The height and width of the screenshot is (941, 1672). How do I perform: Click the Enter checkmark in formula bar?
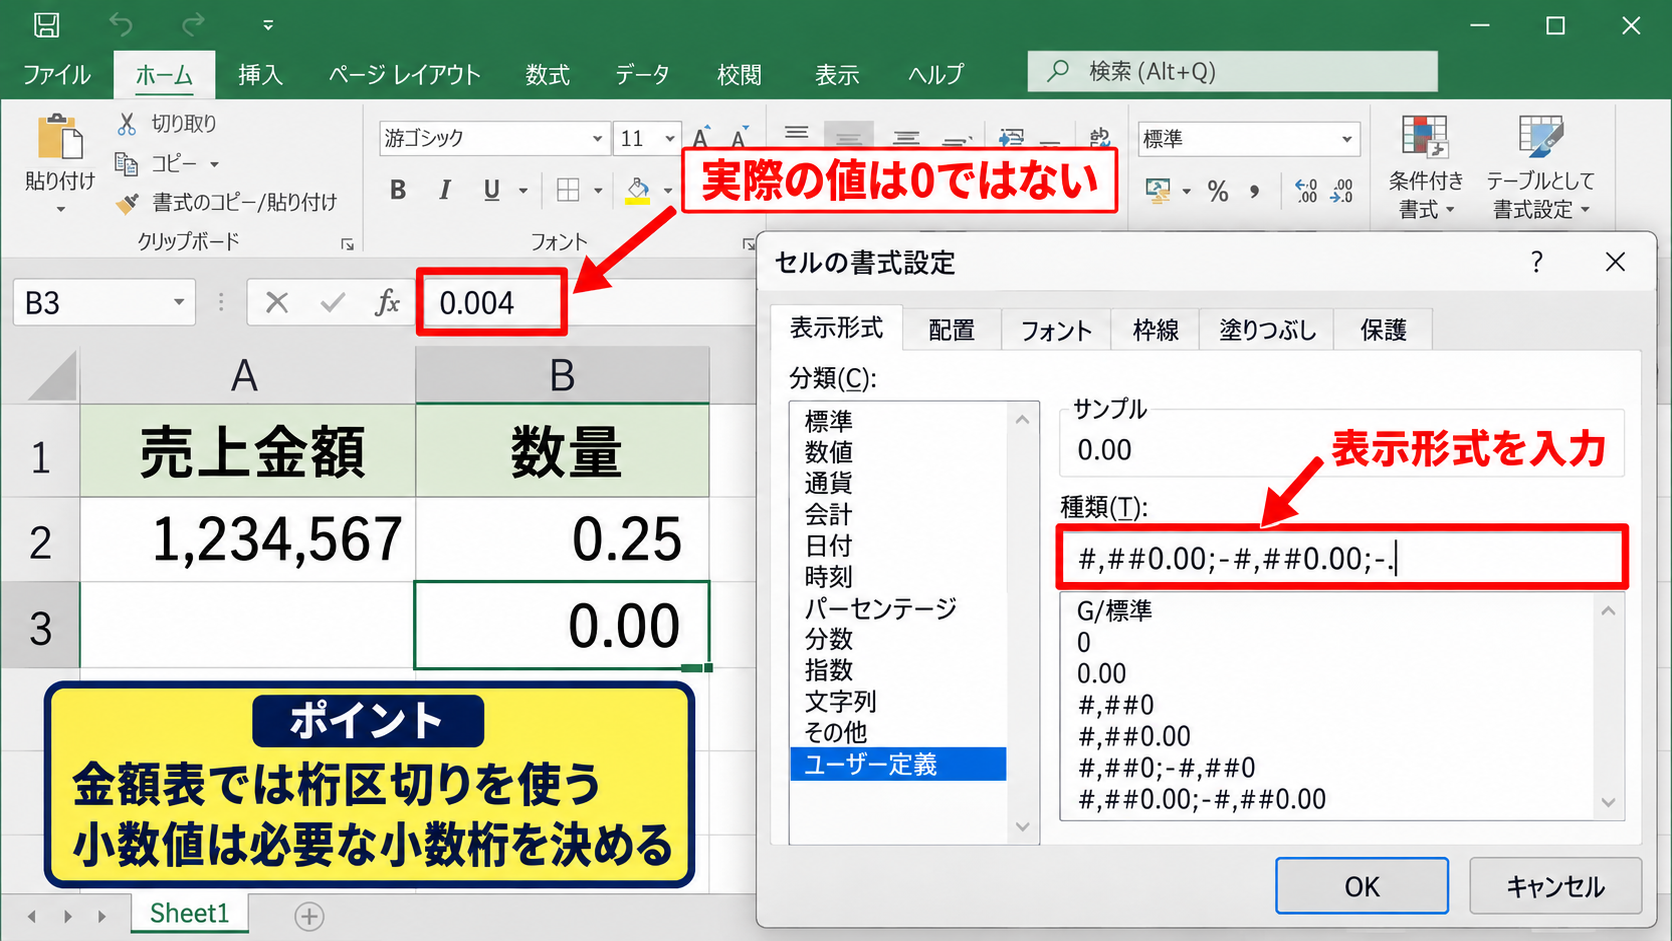[x=332, y=303]
